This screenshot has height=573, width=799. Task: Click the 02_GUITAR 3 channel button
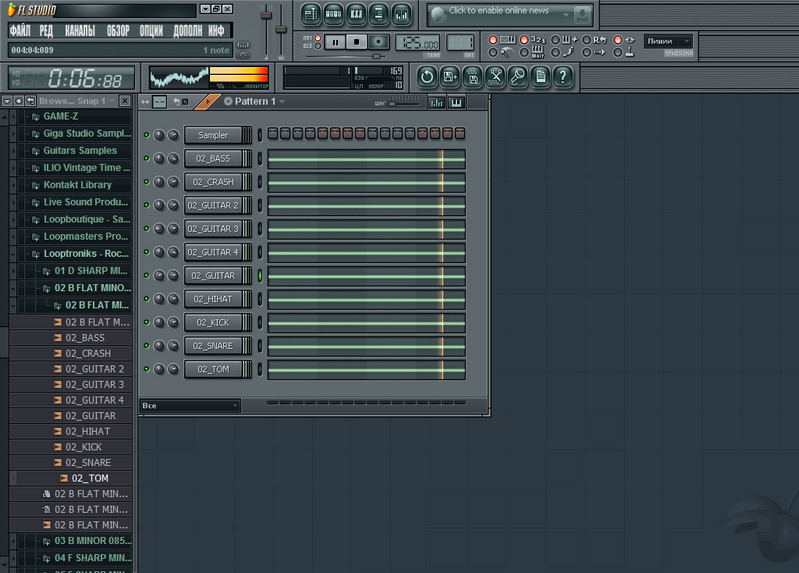(212, 229)
